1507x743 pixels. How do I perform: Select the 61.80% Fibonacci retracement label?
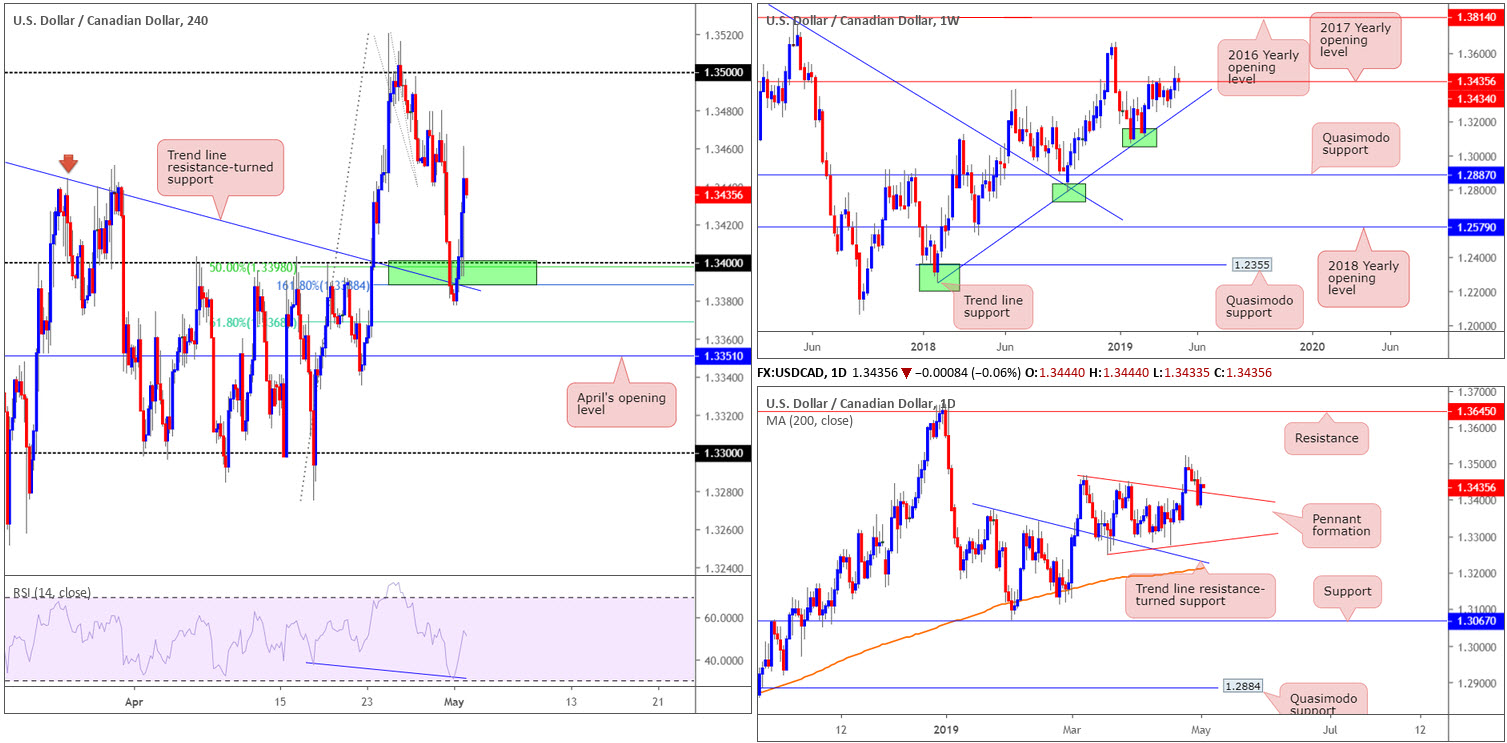point(252,321)
